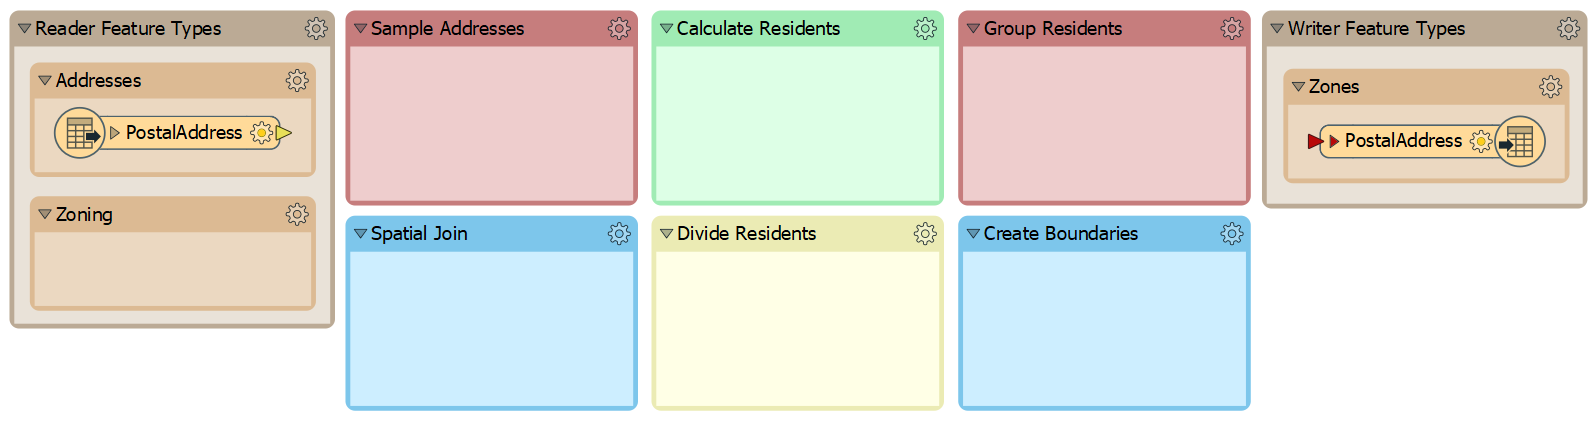Collapse the Reader Feature Types bookmark
The image size is (1596, 421).
(x=25, y=29)
